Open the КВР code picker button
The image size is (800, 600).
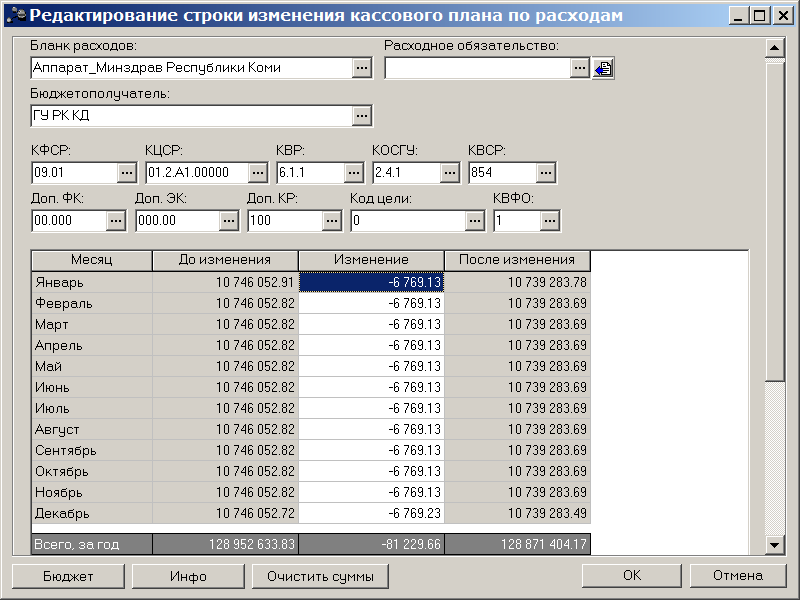(x=354, y=172)
